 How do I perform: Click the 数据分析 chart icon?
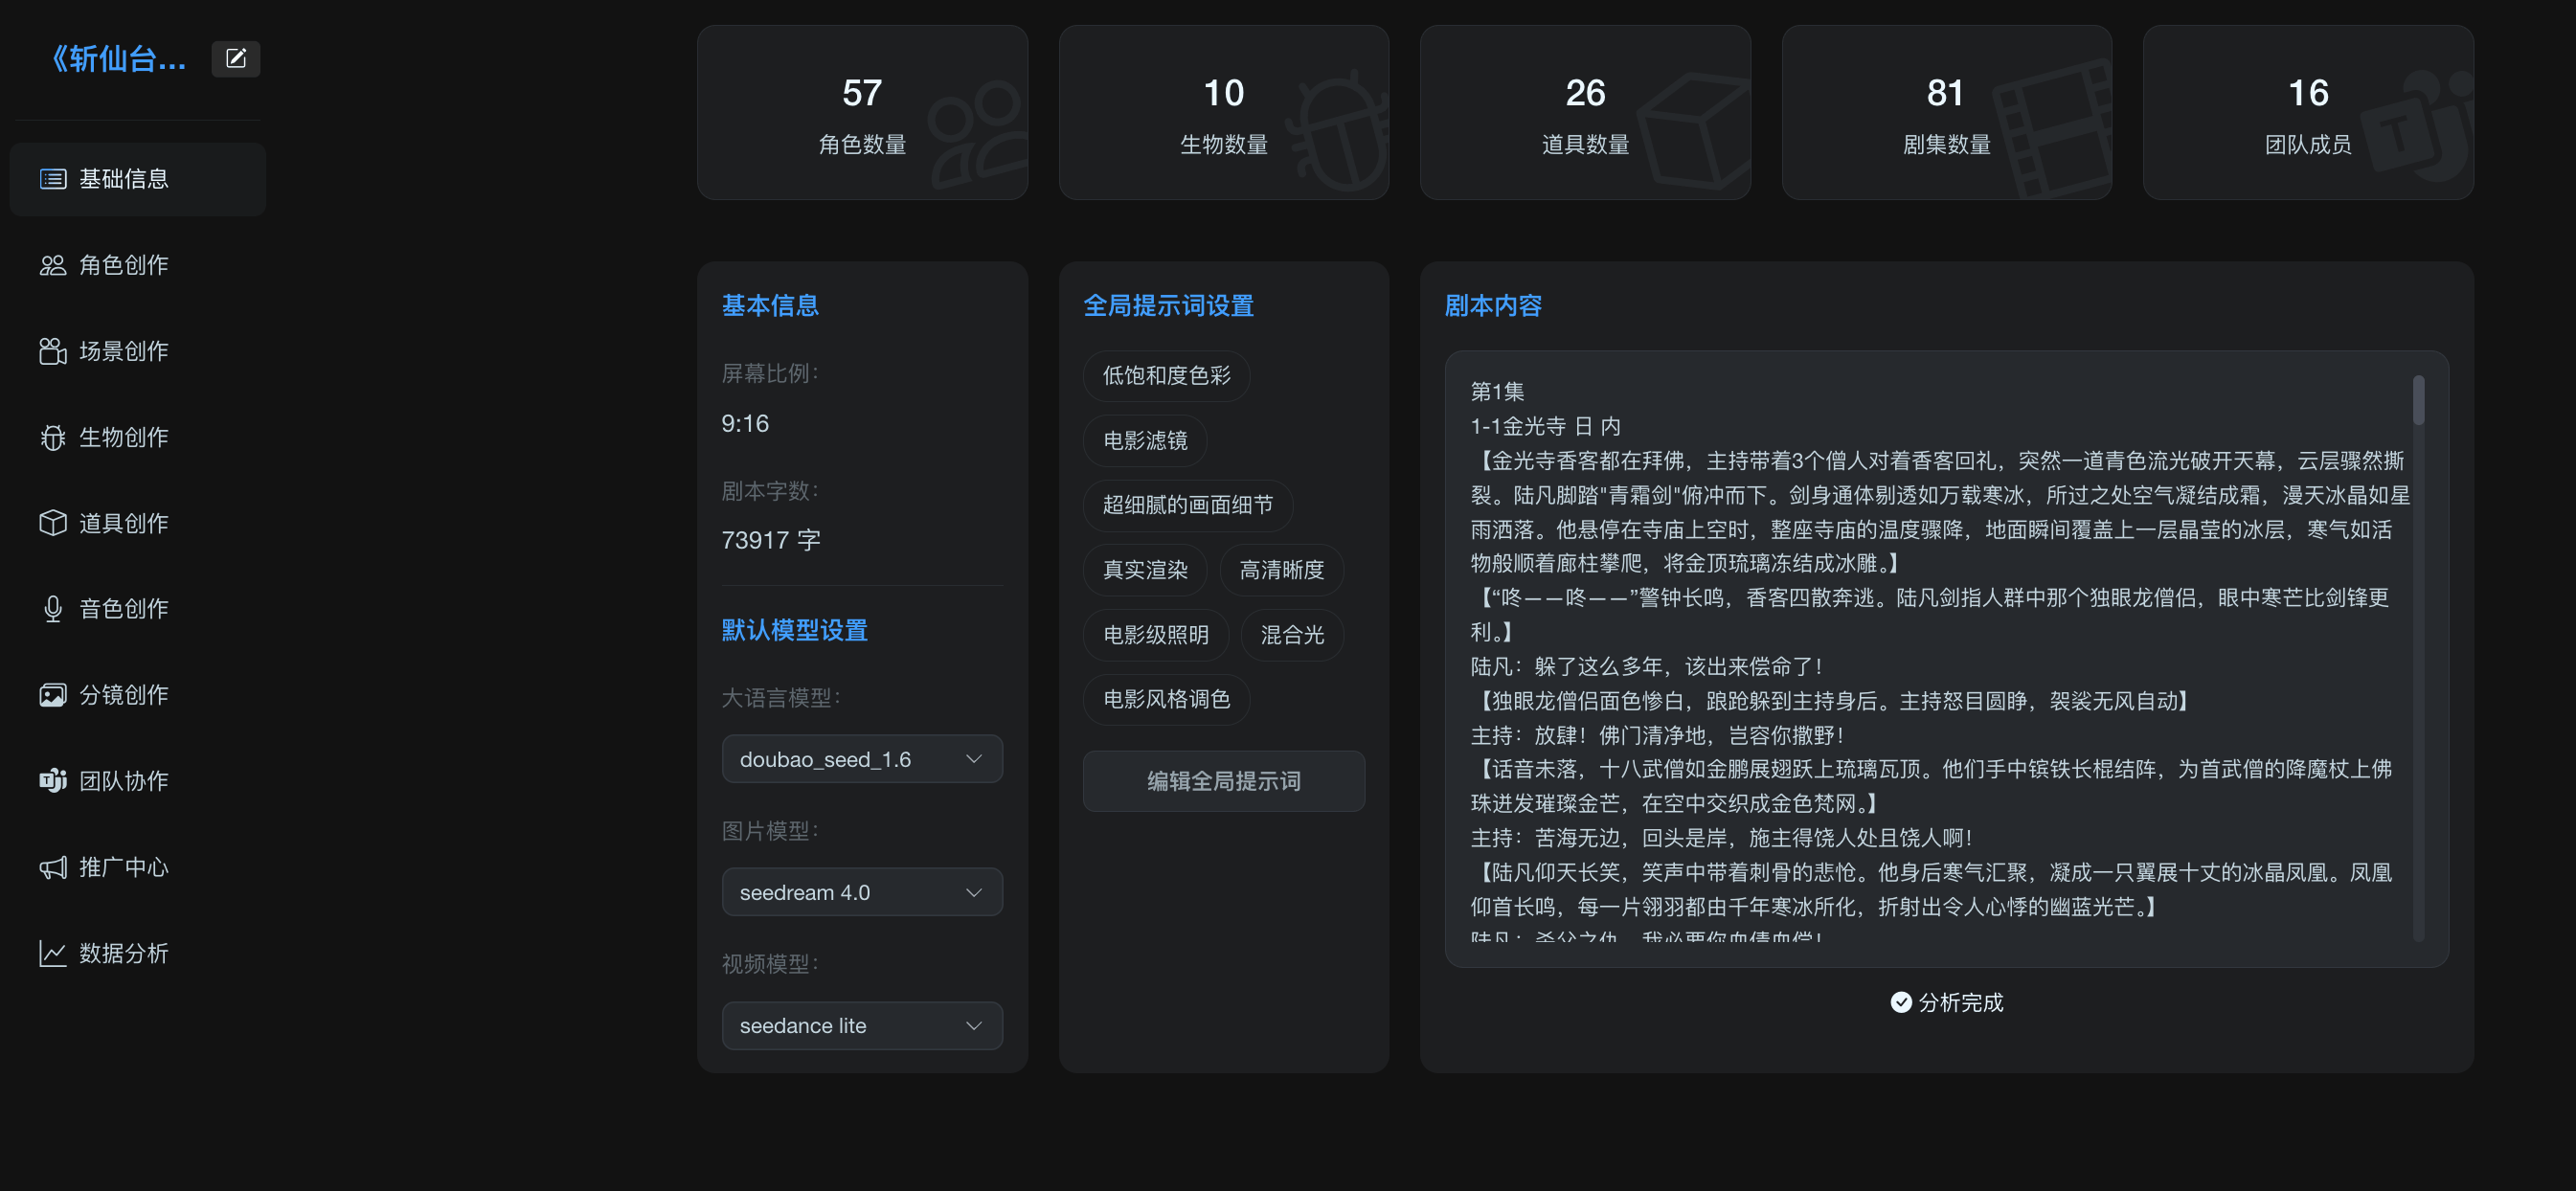coord(52,953)
